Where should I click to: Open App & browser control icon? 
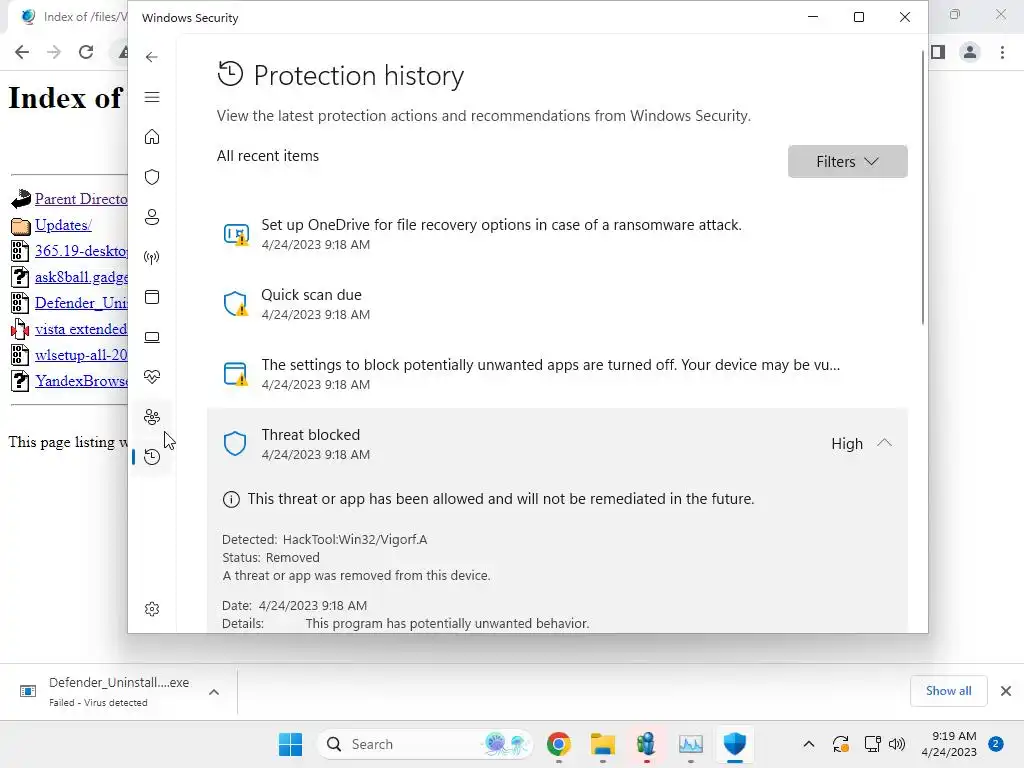(x=152, y=297)
